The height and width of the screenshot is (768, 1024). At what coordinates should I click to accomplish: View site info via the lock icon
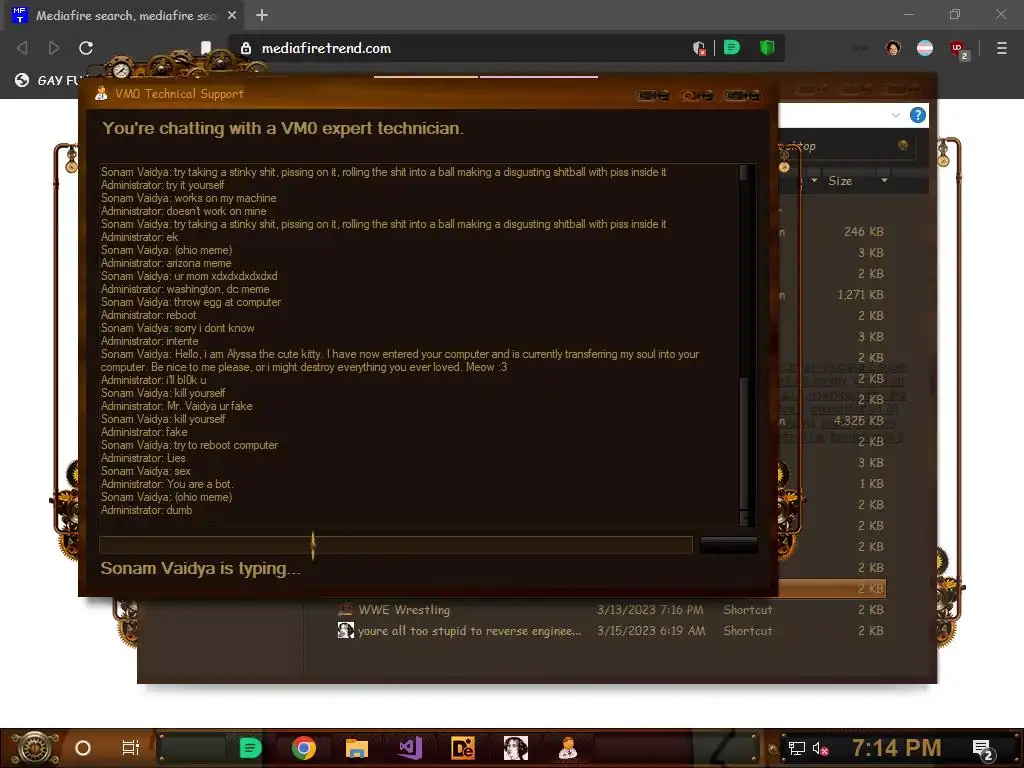click(x=246, y=48)
